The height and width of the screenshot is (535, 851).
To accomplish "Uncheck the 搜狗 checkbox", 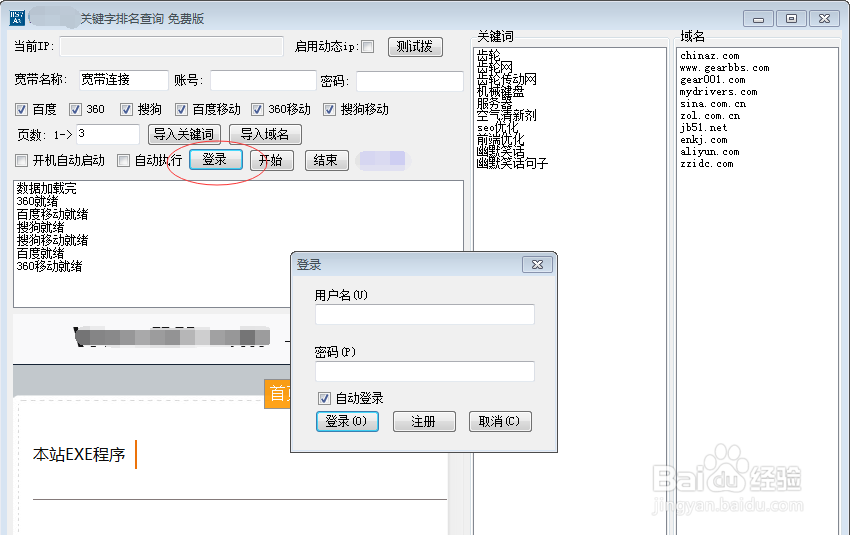I will 126,110.
